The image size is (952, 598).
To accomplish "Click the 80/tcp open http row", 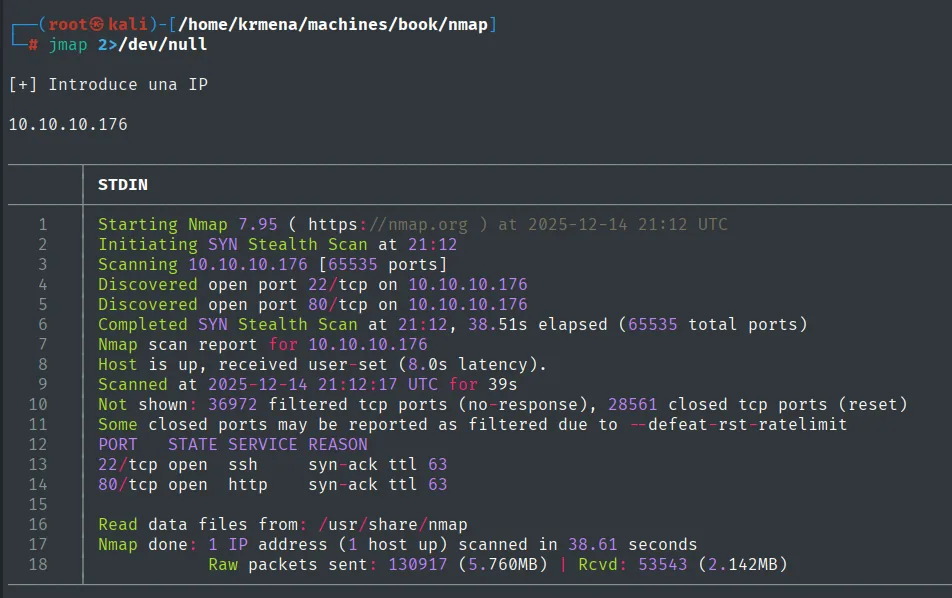I will (273, 484).
